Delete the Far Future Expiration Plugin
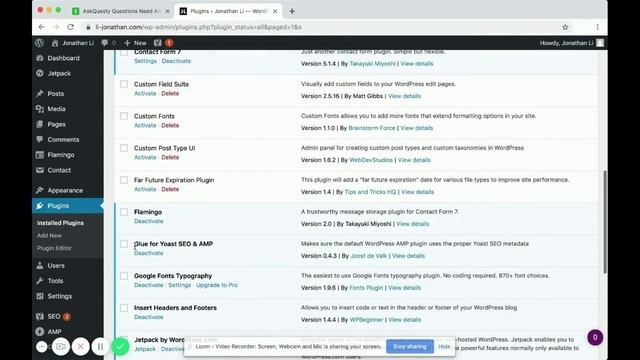Screen dimensions: 640x360 coord(170,189)
